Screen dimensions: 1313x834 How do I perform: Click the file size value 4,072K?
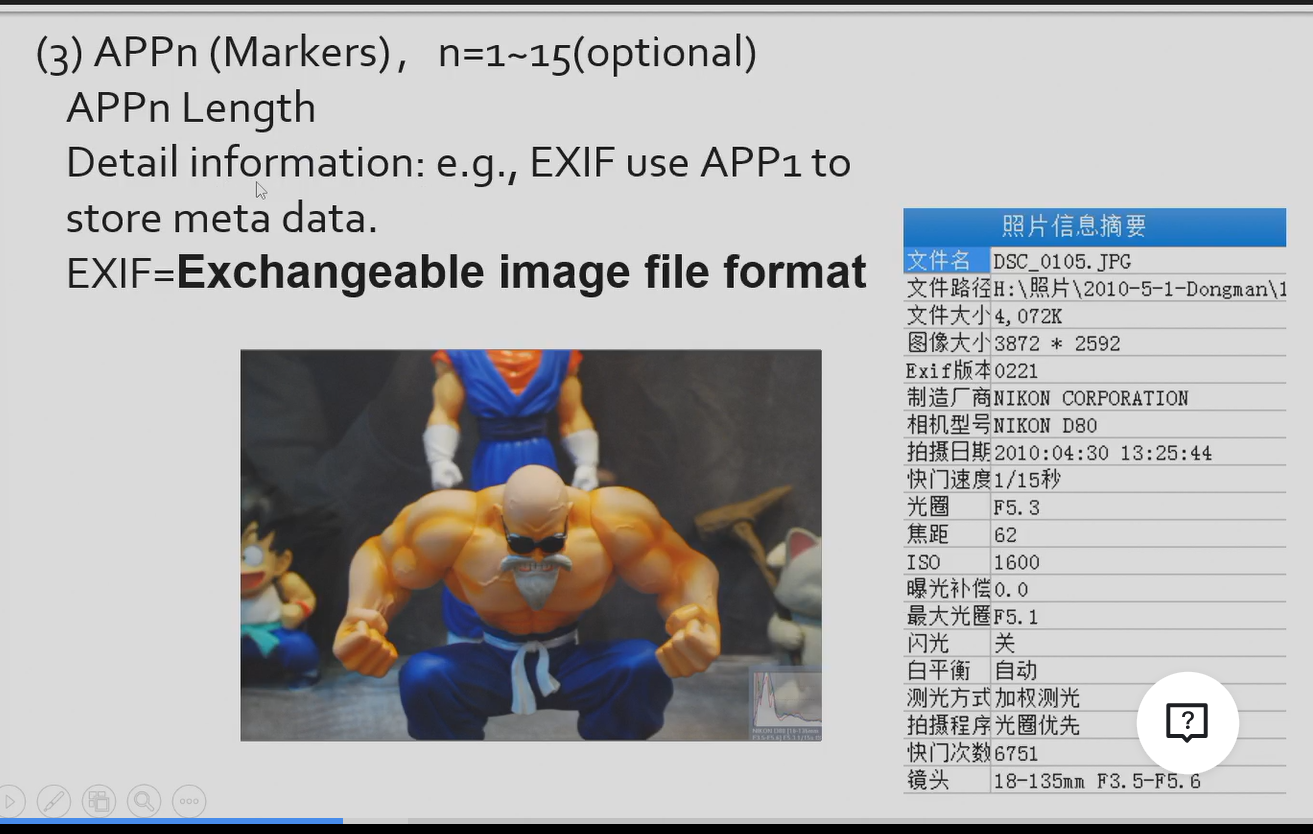pyautogui.click(x=1028, y=316)
